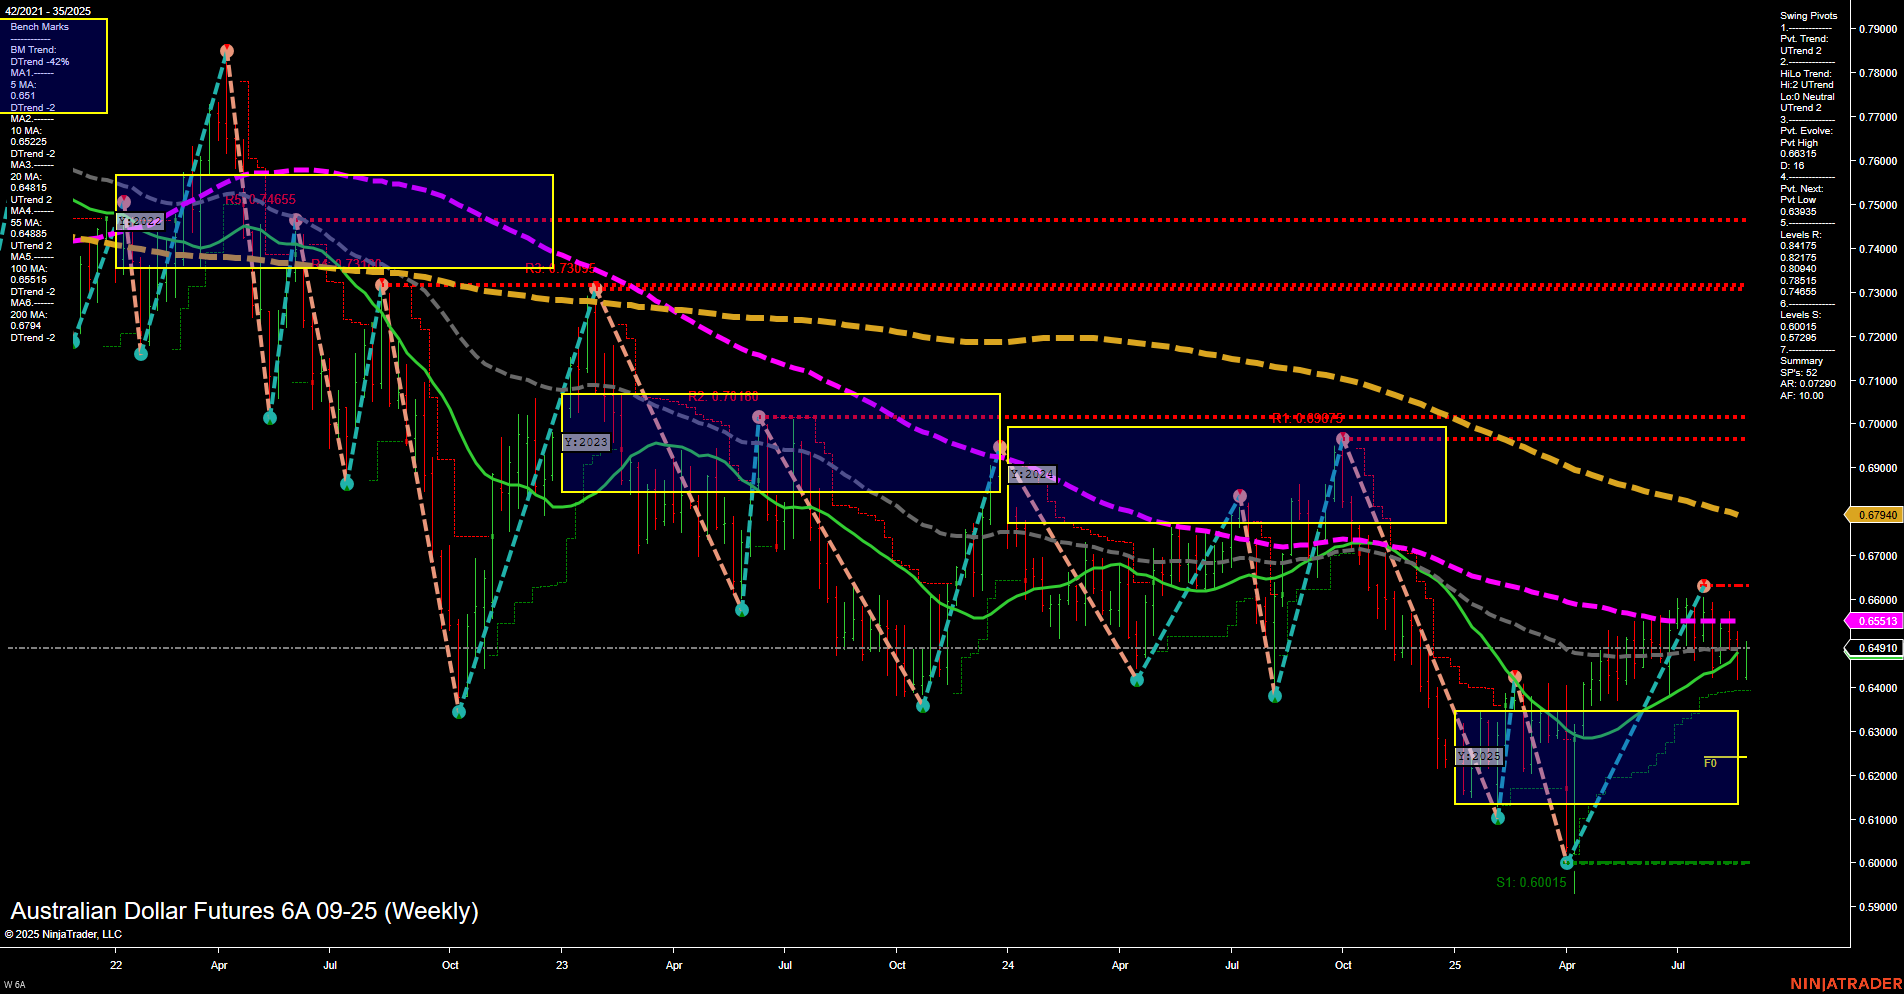The height and width of the screenshot is (994, 1904).
Task: Select the Y:2025 year label
Action: (x=1477, y=757)
